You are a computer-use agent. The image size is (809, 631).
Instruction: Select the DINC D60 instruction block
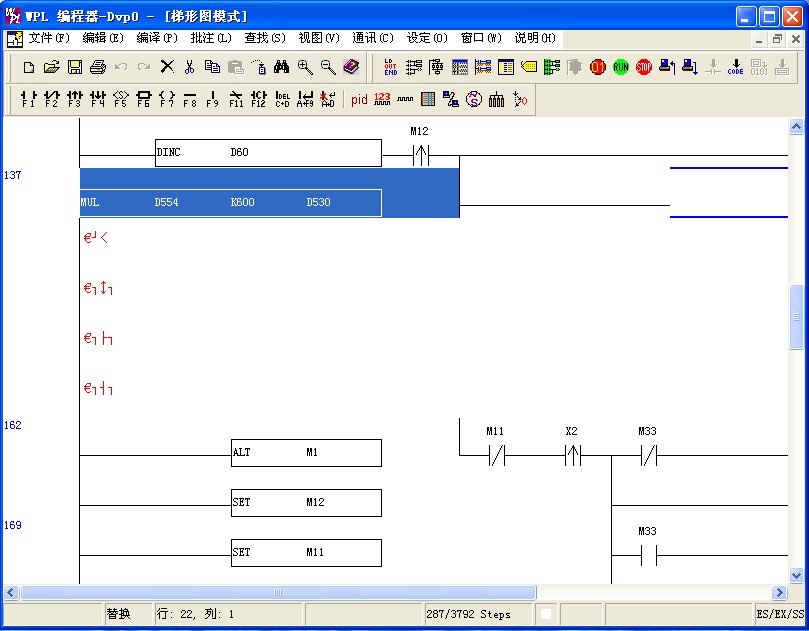coord(268,153)
